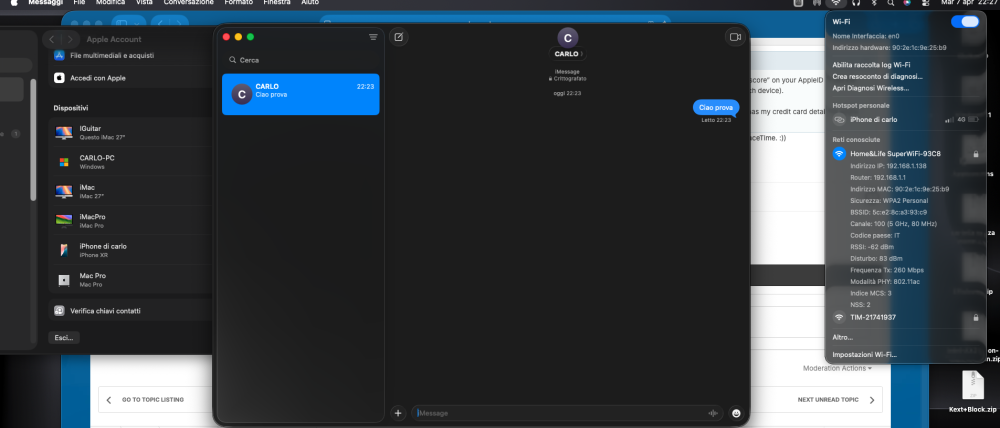The image size is (1000, 428).
Task: Select the iMac 27" device row
Action: [x=131, y=191]
